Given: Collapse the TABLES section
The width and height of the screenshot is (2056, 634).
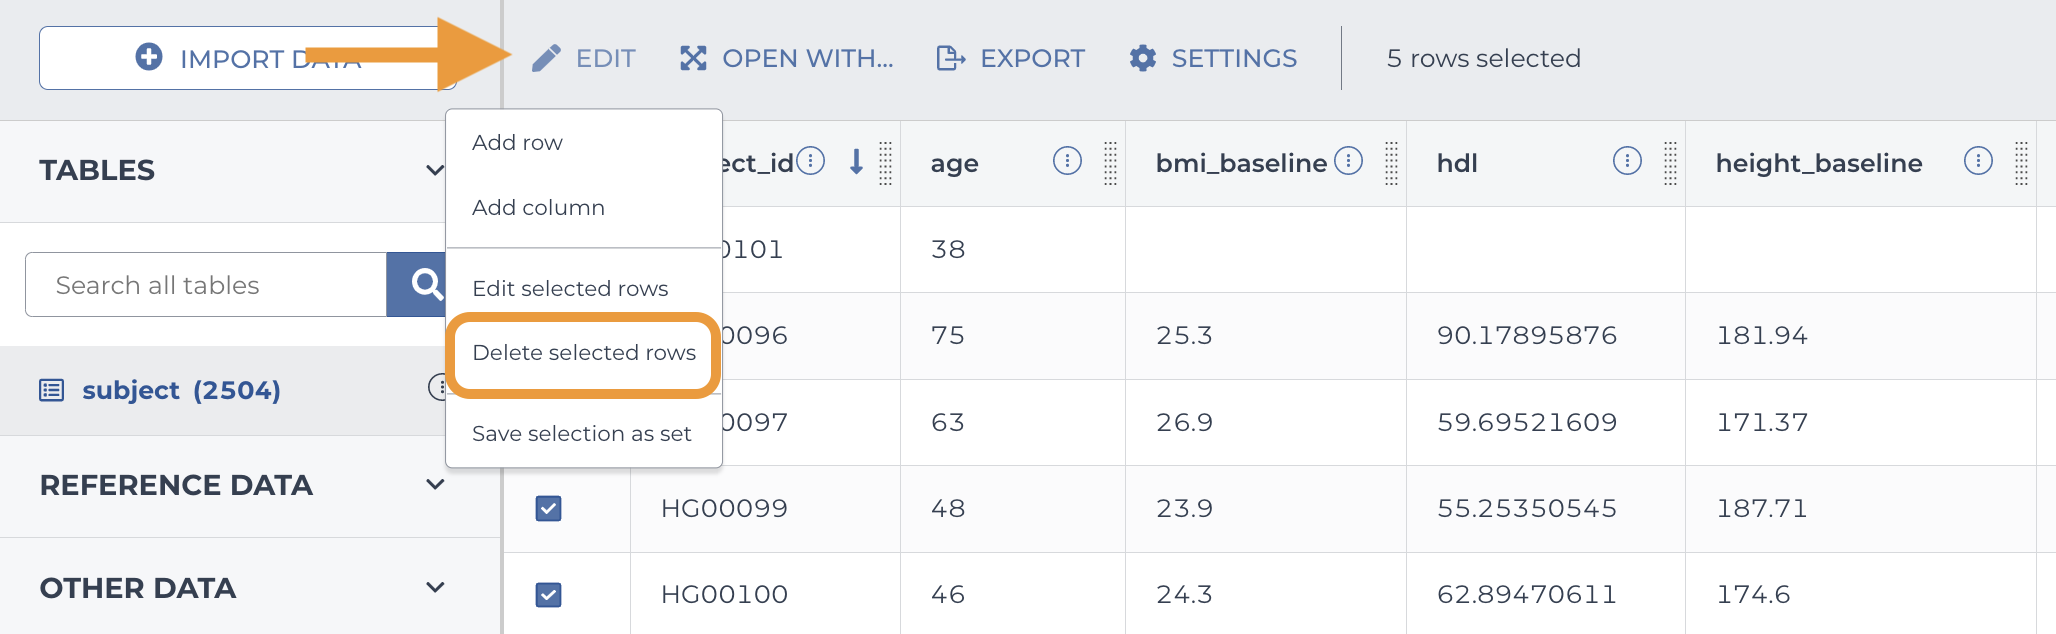Looking at the screenshot, I should point(435,170).
